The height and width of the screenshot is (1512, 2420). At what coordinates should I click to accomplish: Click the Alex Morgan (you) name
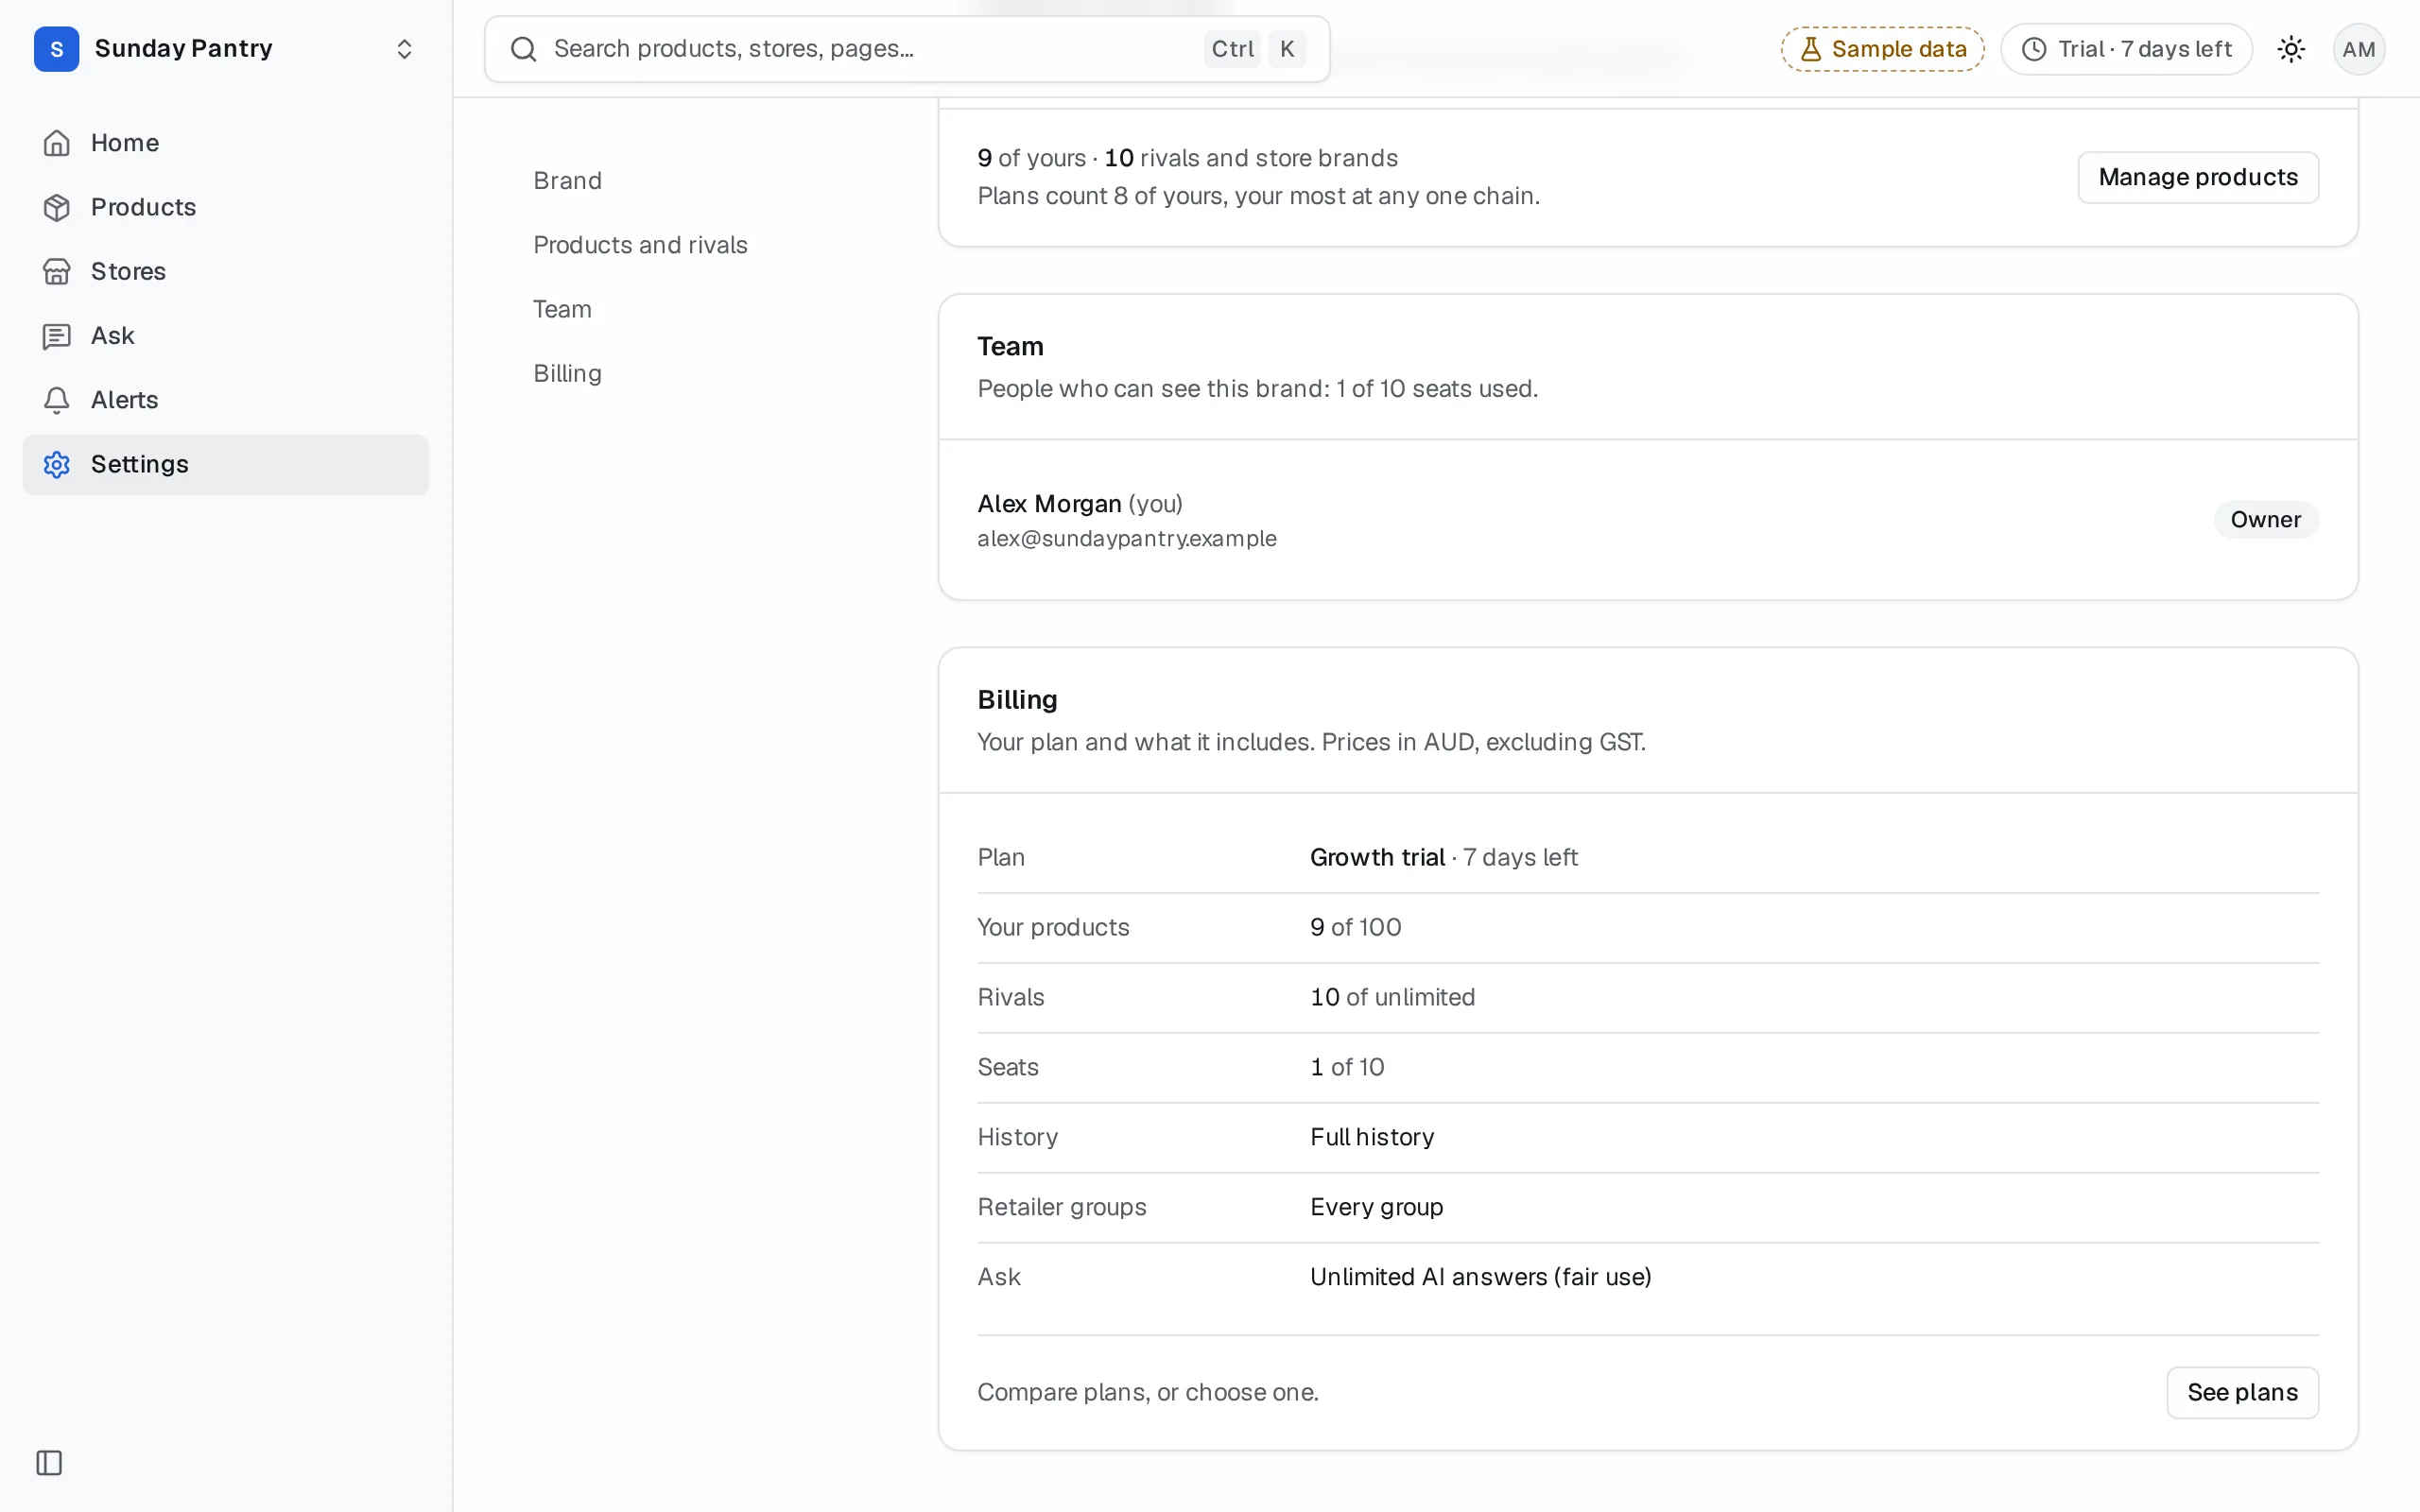click(x=1080, y=504)
